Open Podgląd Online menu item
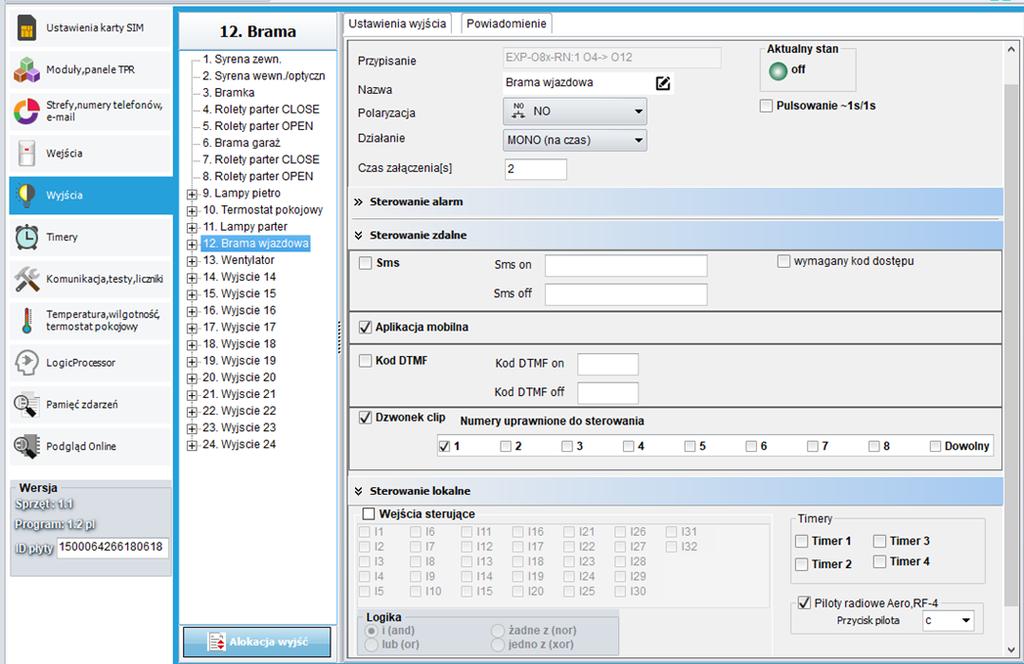 point(91,447)
